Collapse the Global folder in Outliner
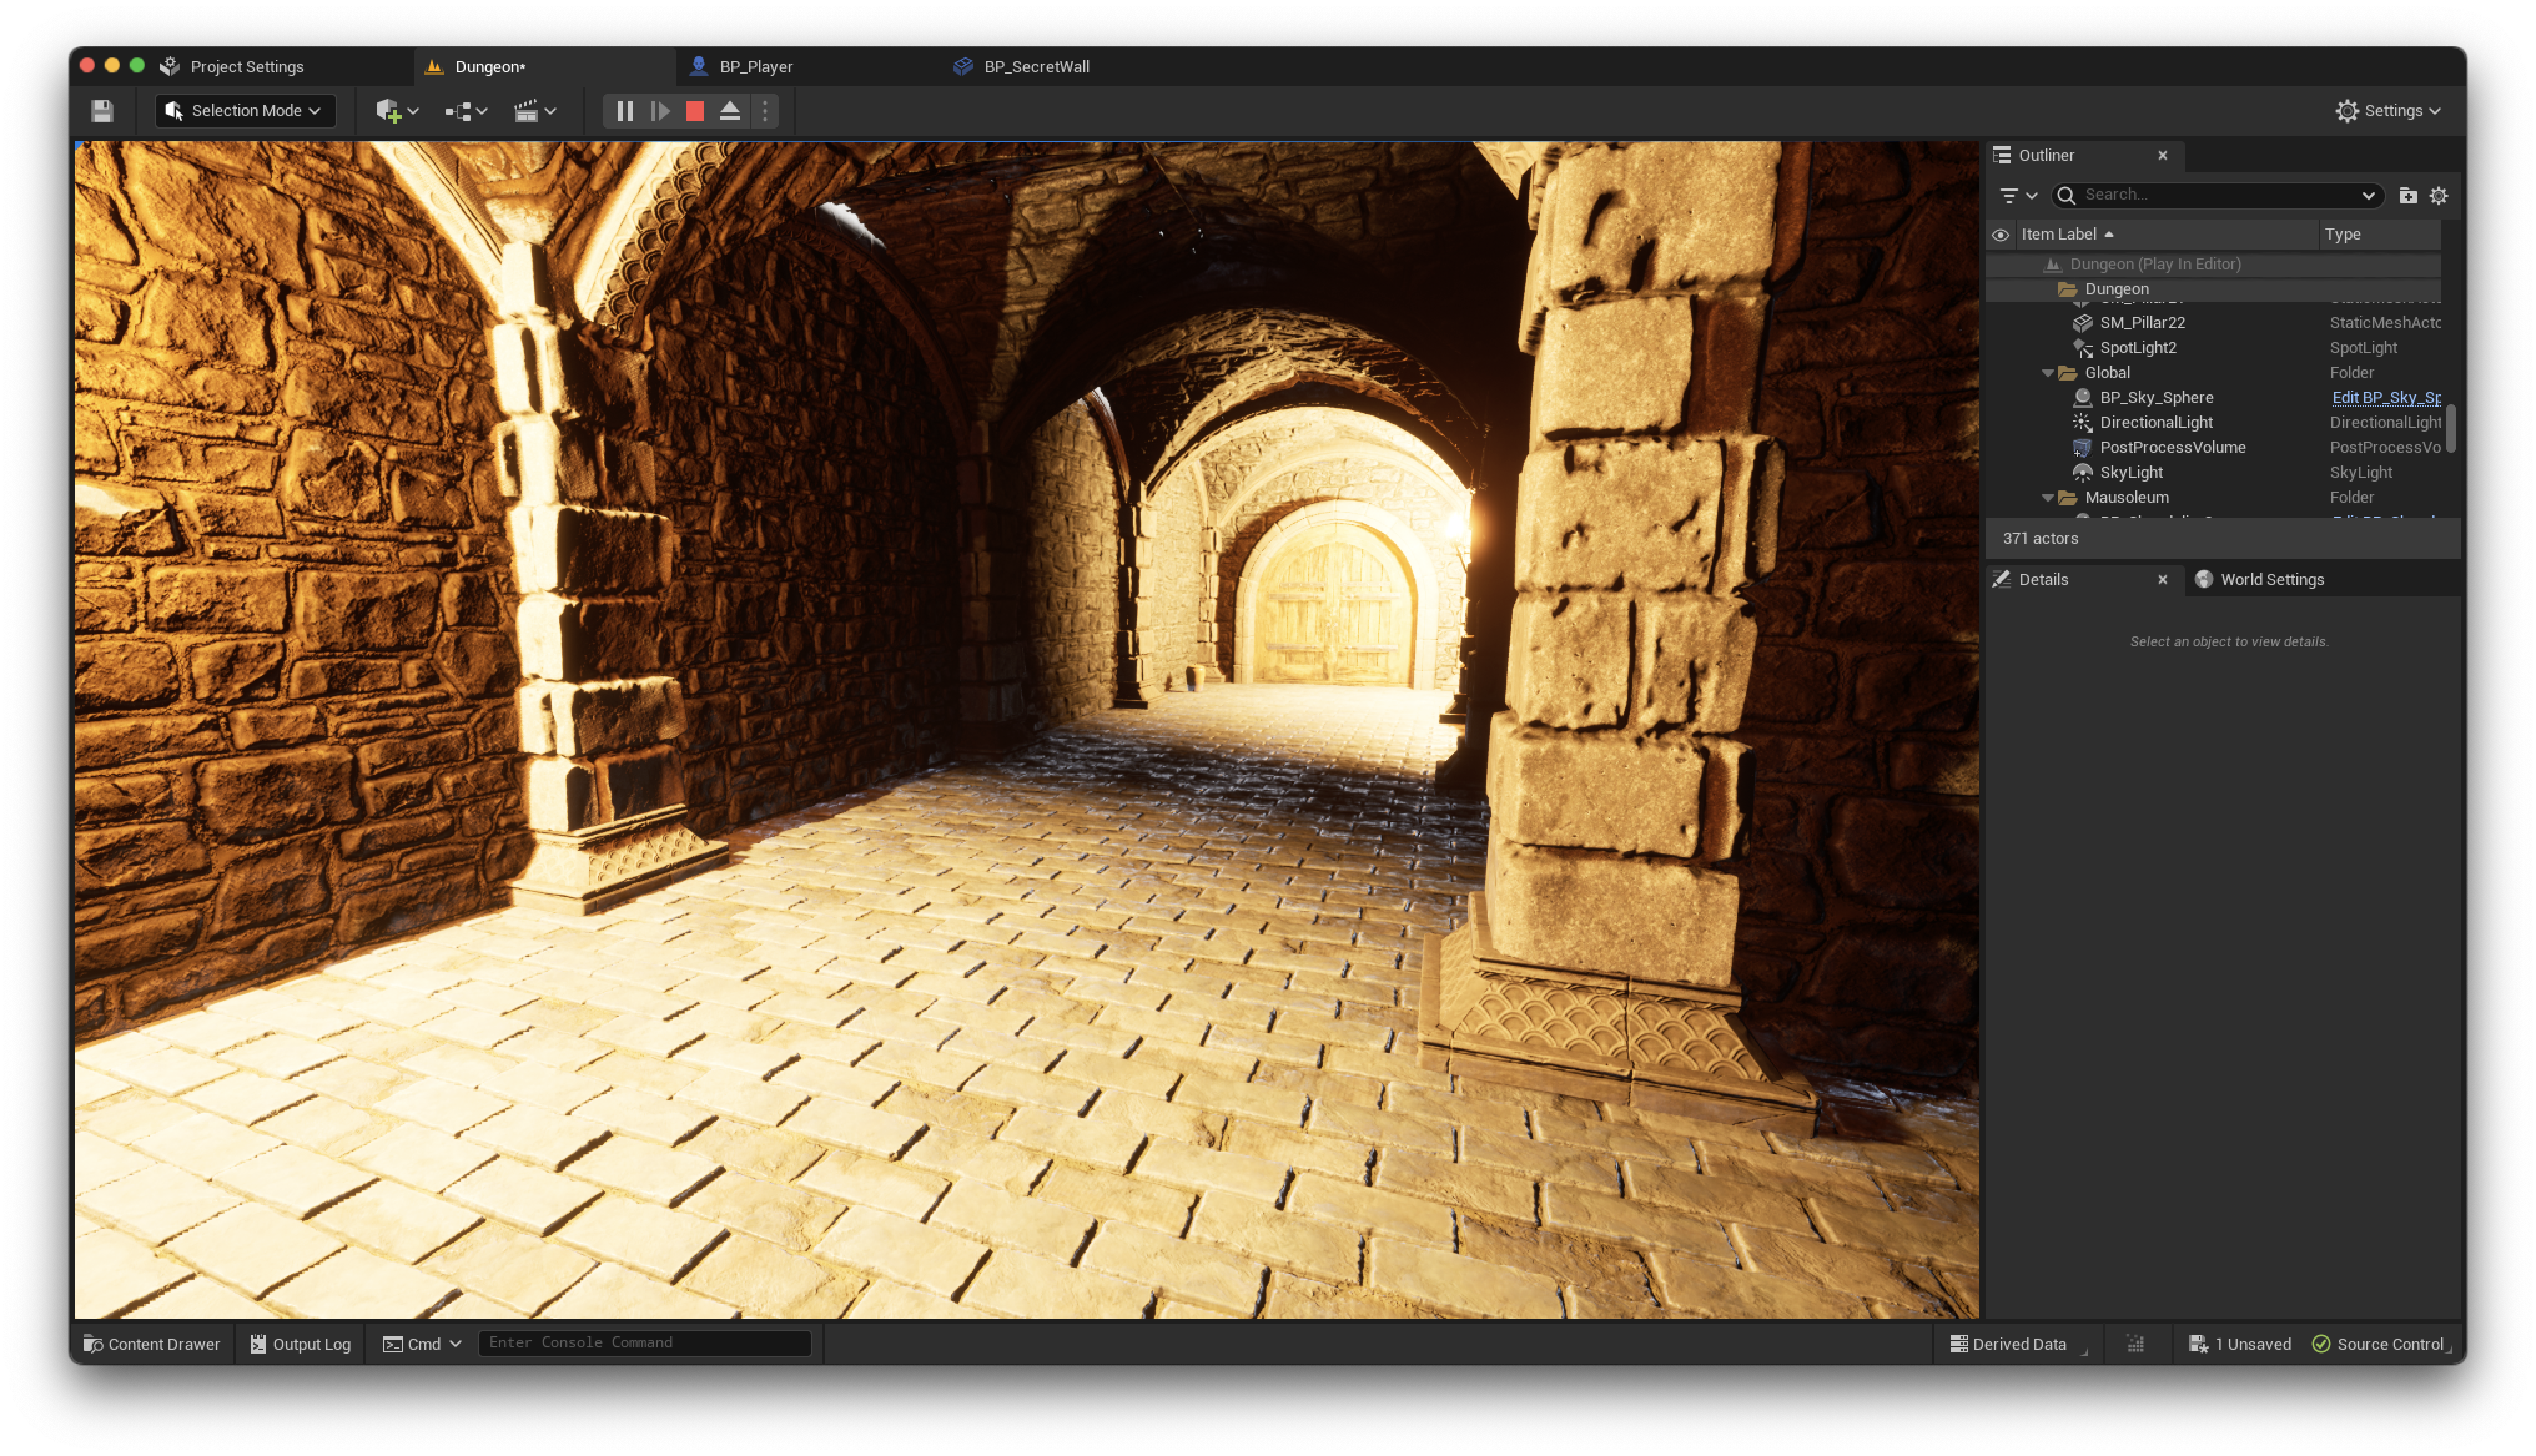Viewport: 2536px width, 1456px height. [x=2047, y=373]
